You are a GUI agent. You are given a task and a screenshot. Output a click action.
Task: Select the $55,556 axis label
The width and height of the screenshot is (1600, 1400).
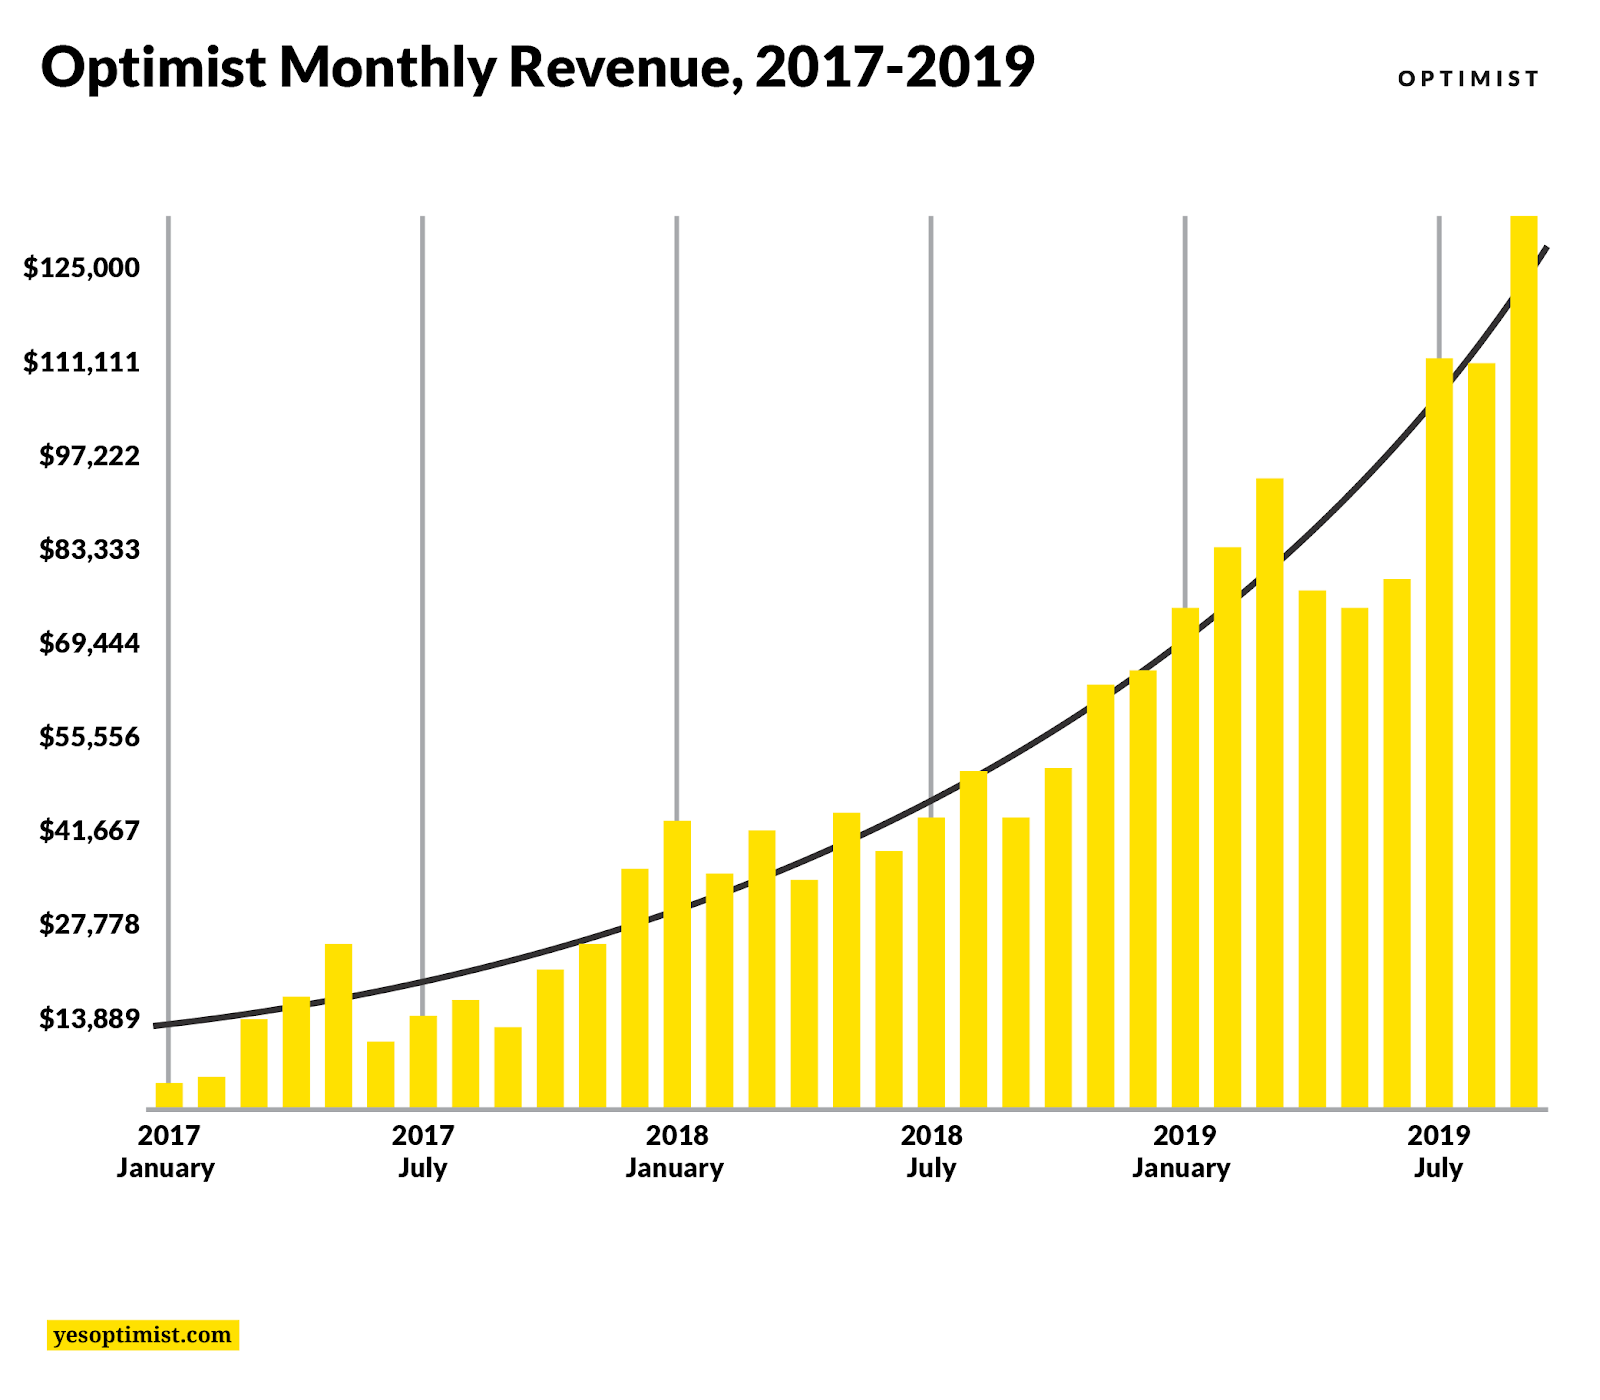point(89,737)
